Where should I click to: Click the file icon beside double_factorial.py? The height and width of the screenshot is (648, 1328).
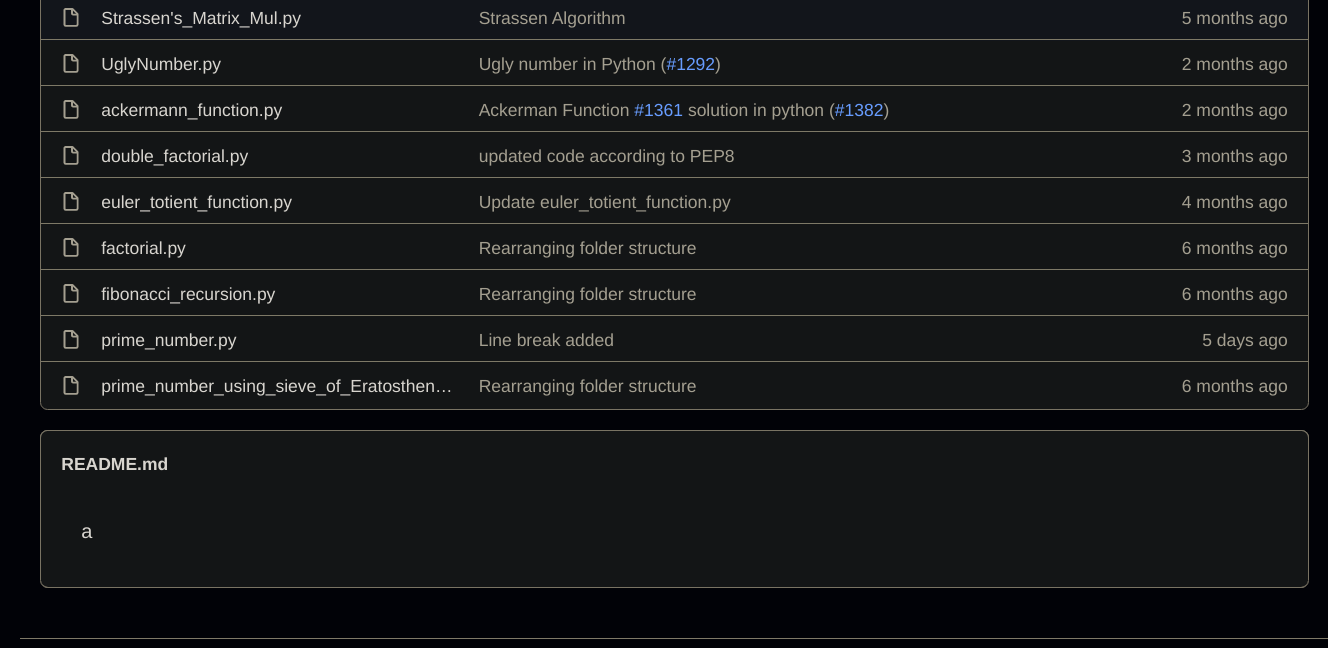pos(71,155)
